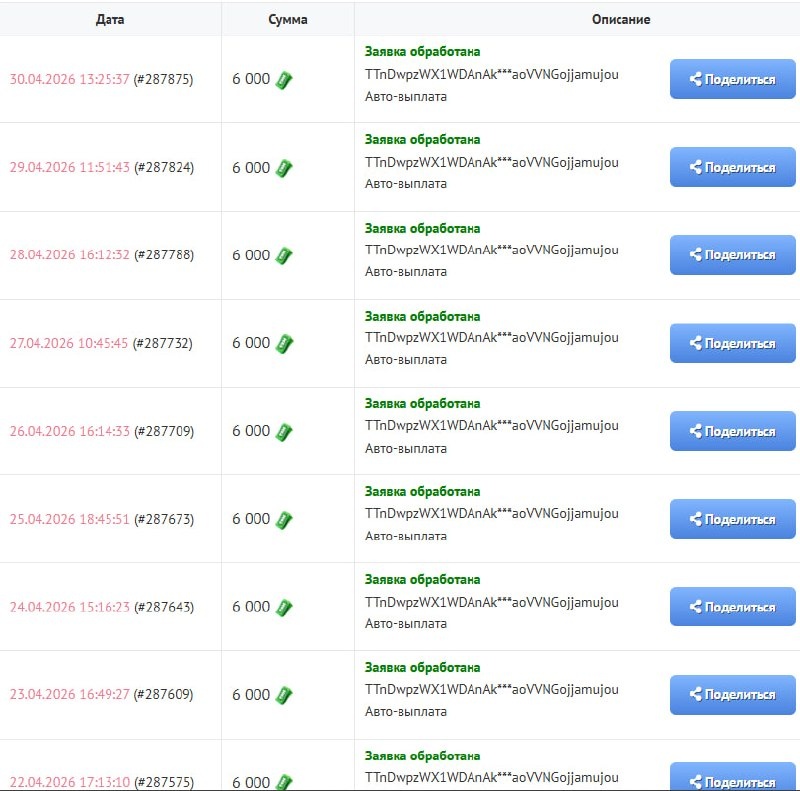The image size is (800, 791).
Task: Click the 6 000 amount in row #287609
Action: pos(251,695)
